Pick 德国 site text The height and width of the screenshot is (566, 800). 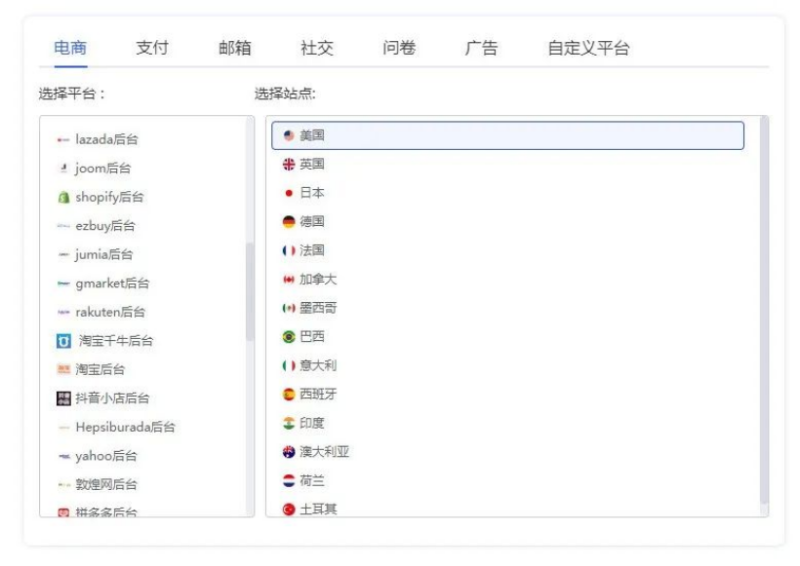tap(312, 222)
